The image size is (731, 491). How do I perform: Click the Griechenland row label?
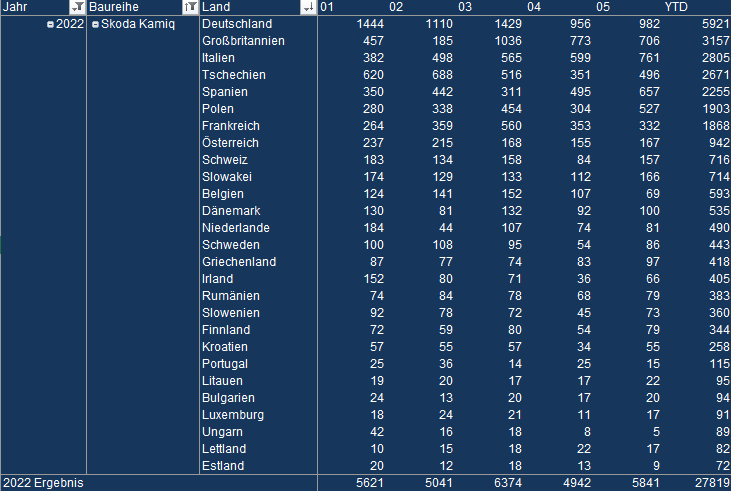pyautogui.click(x=239, y=262)
